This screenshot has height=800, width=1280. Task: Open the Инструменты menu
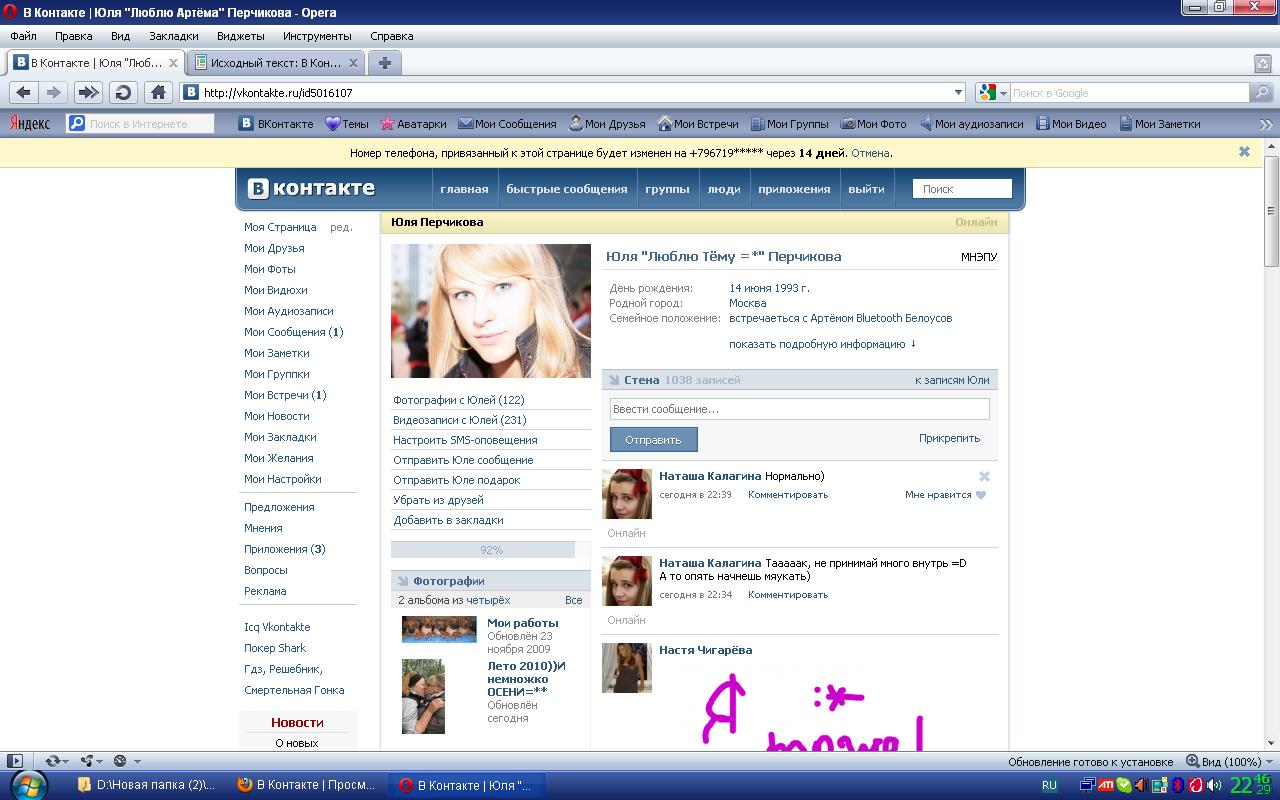[x=317, y=36]
